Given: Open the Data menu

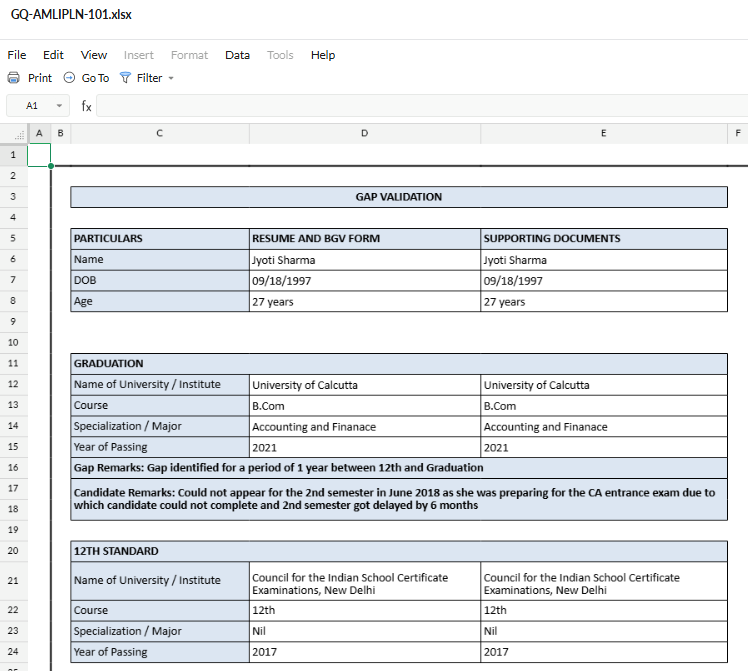Looking at the screenshot, I should click(x=237, y=55).
